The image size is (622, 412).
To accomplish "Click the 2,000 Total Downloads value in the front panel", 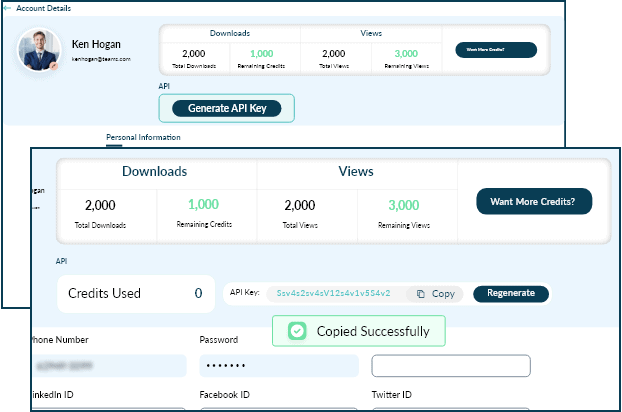I will coord(100,205).
